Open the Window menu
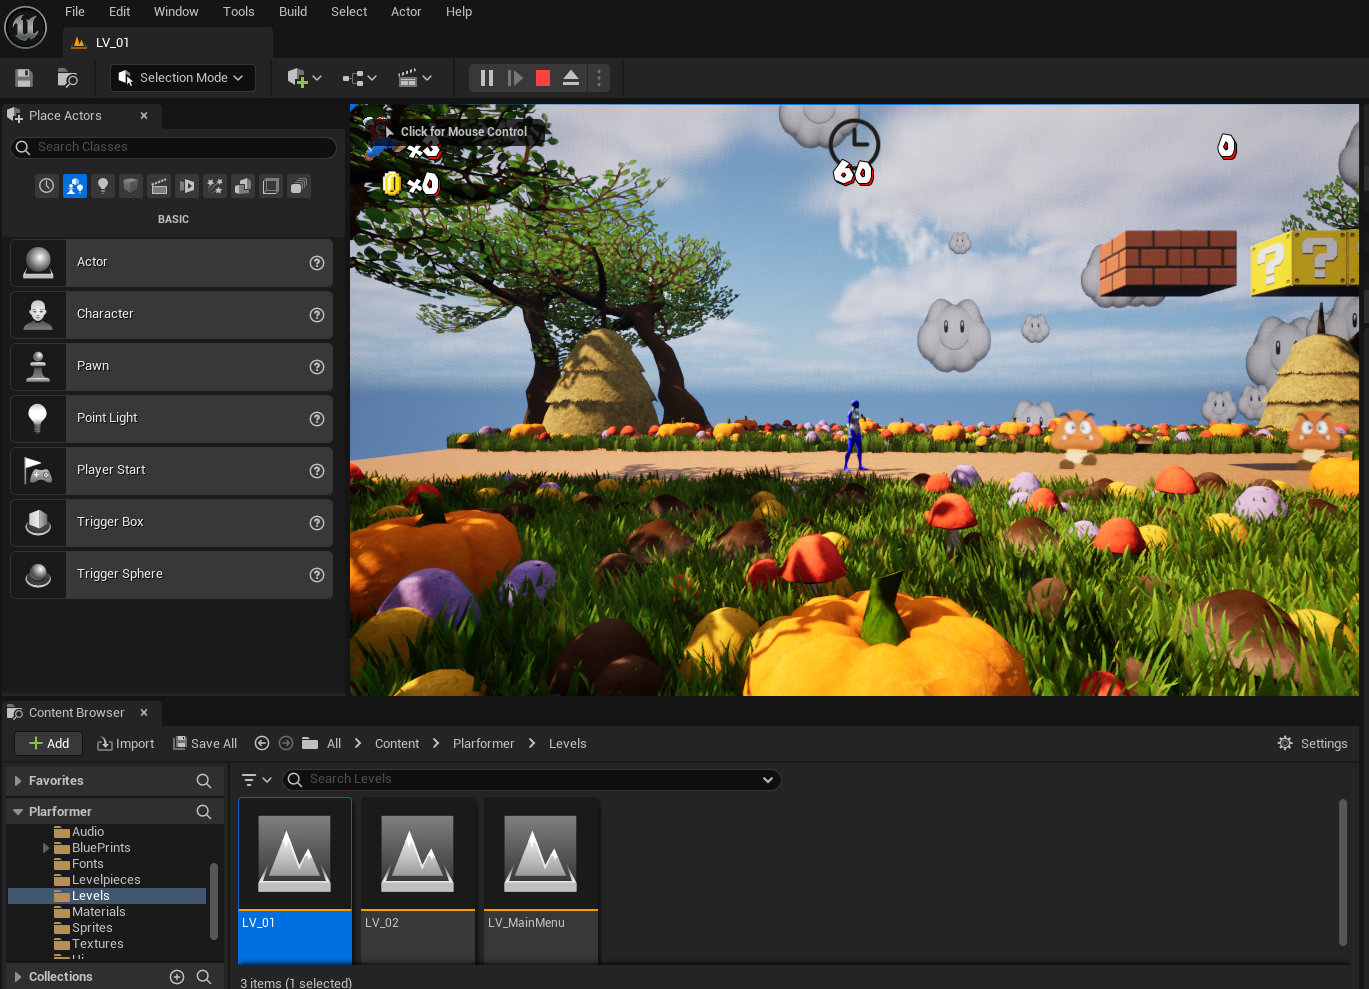The height and width of the screenshot is (989, 1369). (176, 12)
